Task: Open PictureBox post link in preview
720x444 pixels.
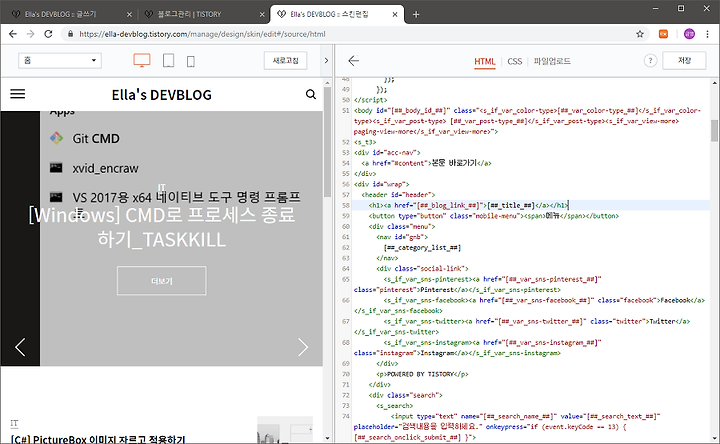Action: (98, 439)
